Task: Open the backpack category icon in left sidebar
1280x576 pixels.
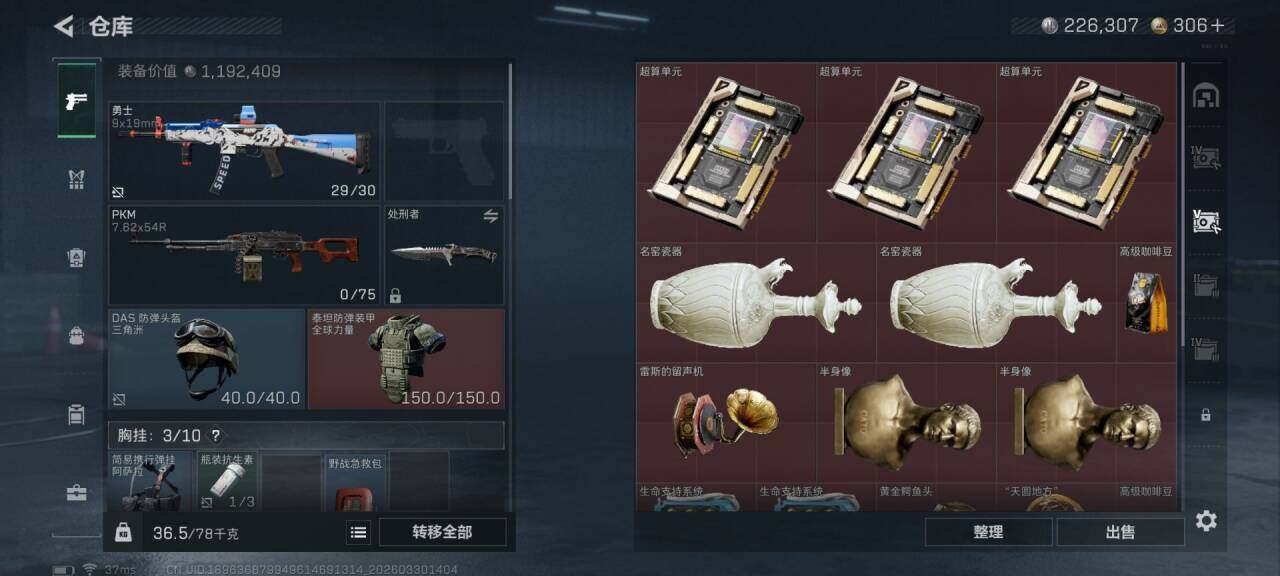Action: [77, 336]
